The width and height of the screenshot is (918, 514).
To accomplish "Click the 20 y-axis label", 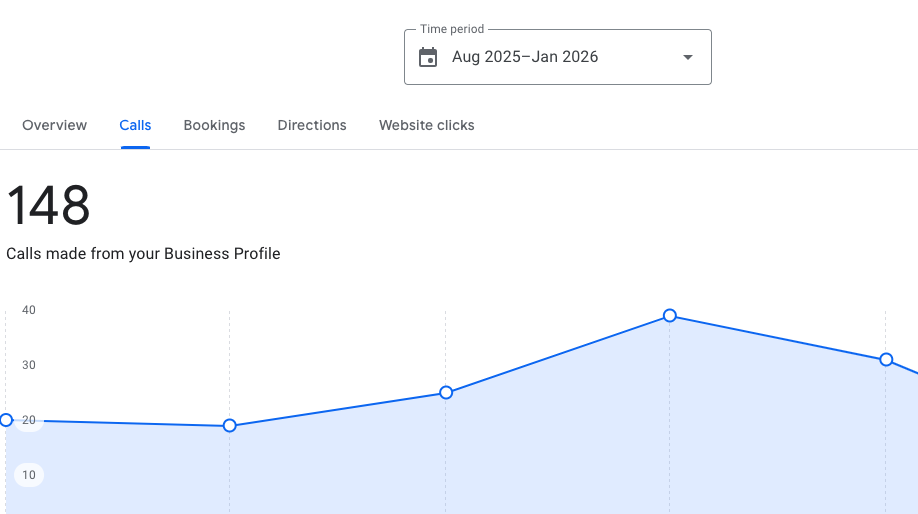I will click(29, 420).
